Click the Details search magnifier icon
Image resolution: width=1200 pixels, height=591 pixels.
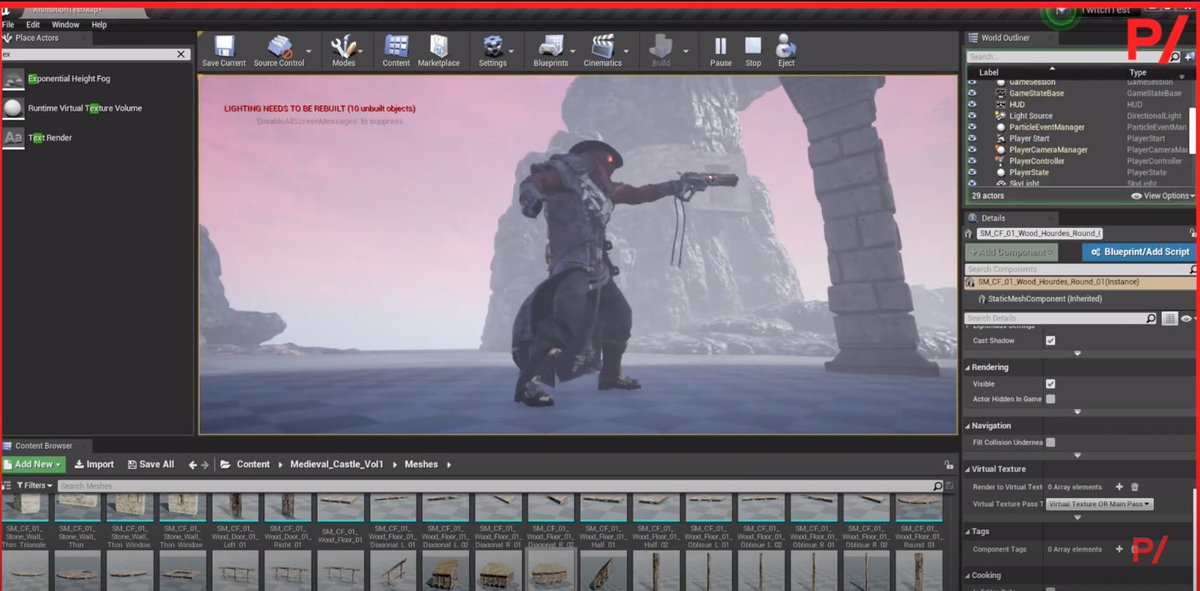[x=1151, y=318]
